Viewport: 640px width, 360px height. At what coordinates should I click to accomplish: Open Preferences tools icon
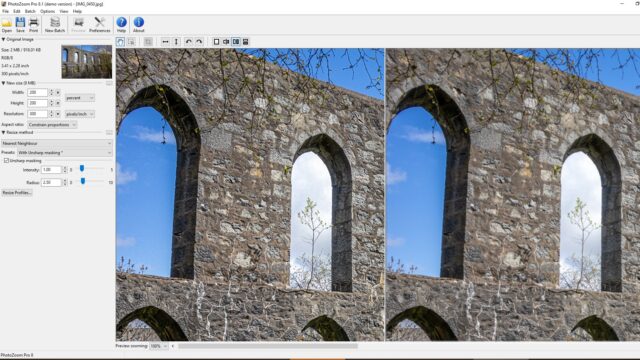pyautogui.click(x=100, y=24)
